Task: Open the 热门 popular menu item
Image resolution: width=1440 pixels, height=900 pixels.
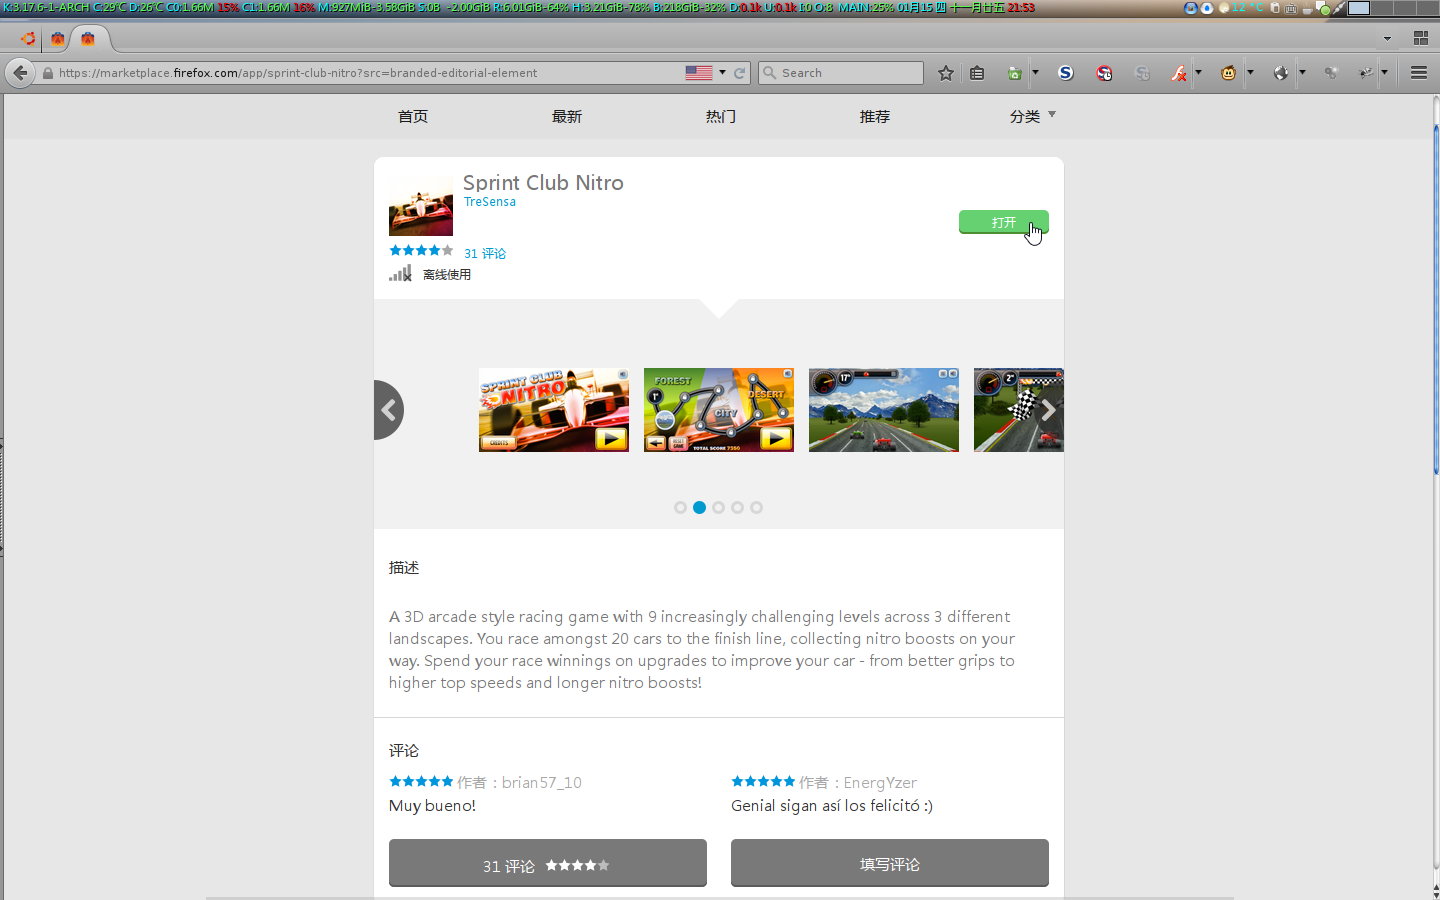Action: coord(721,116)
